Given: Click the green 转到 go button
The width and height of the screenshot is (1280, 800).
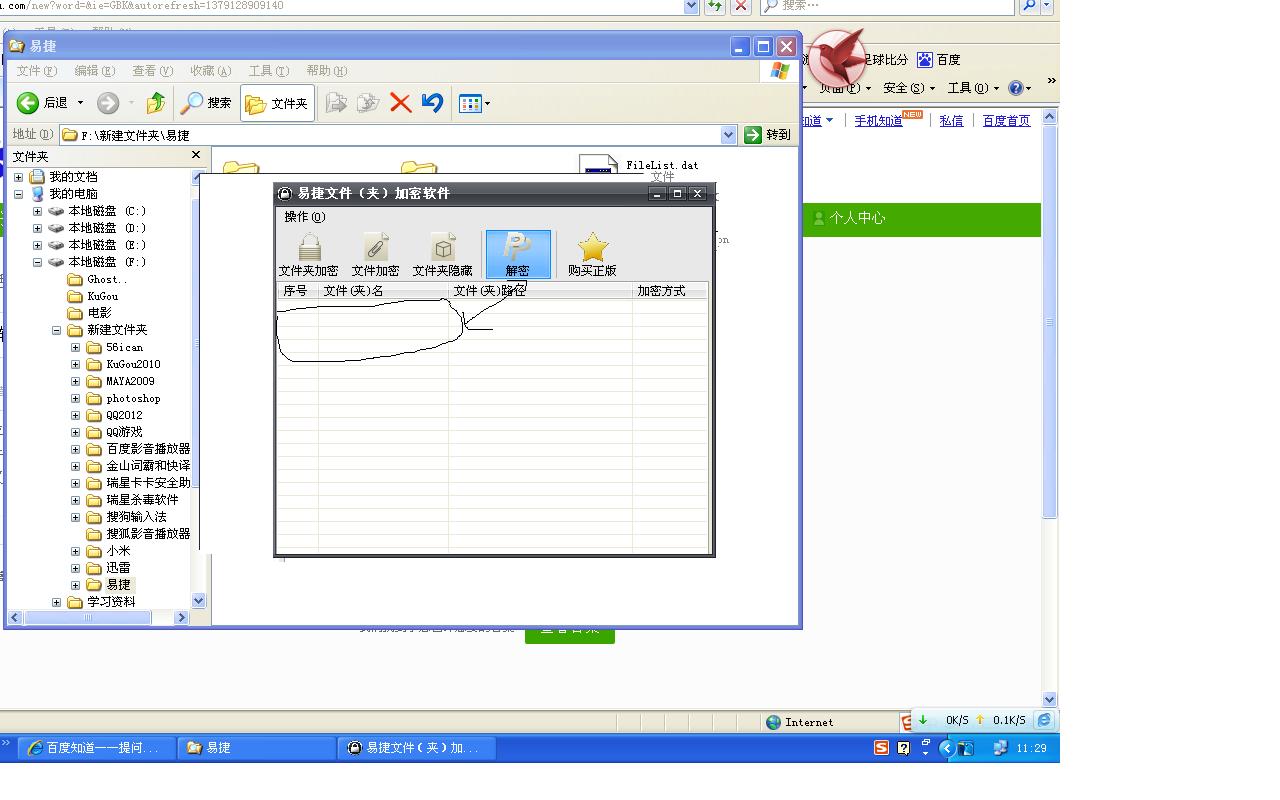Looking at the screenshot, I should (x=768, y=135).
